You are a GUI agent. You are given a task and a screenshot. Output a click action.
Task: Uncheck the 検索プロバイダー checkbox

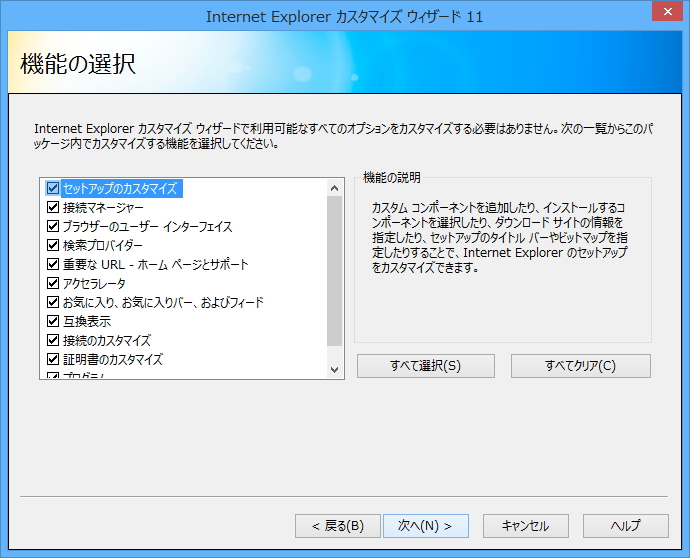pyautogui.click(x=53, y=245)
